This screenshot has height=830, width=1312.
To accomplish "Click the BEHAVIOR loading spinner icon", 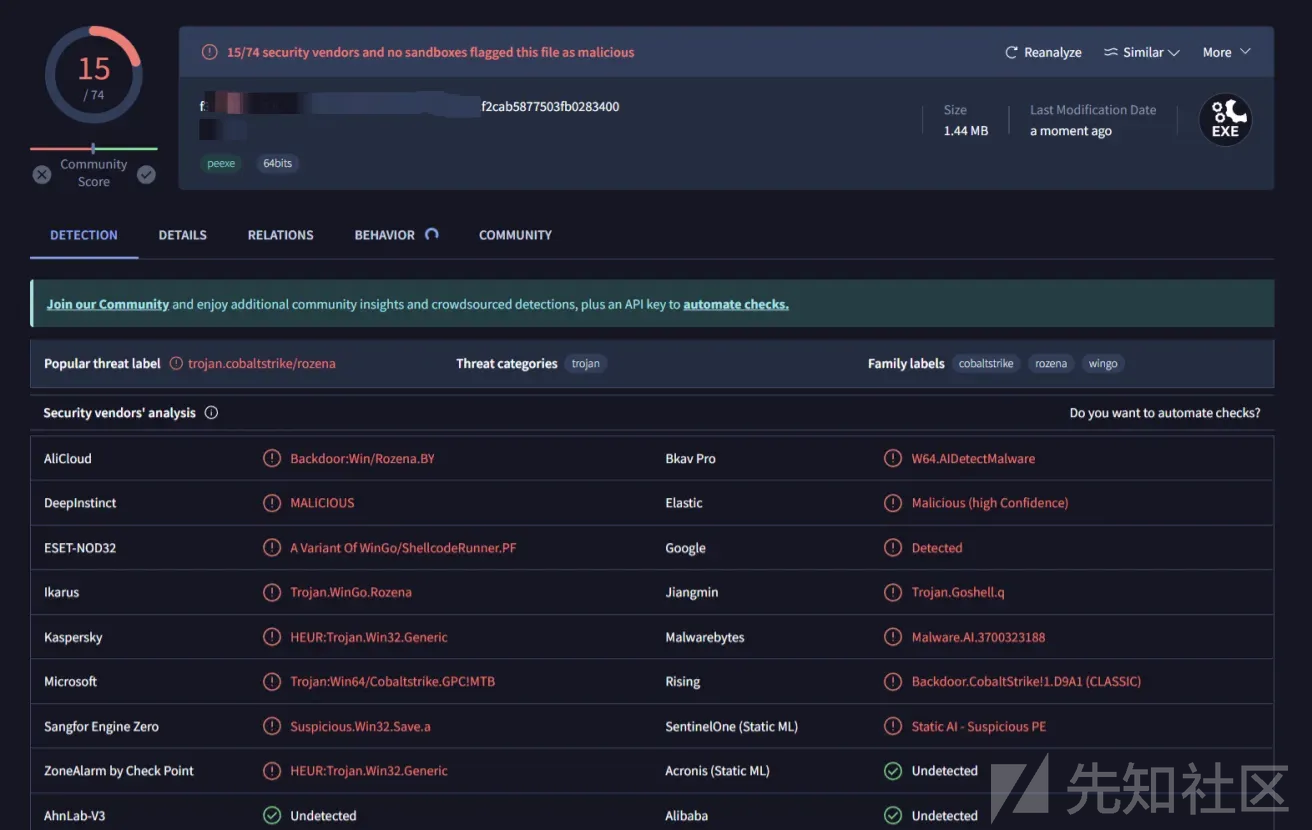I will click(432, 234).
